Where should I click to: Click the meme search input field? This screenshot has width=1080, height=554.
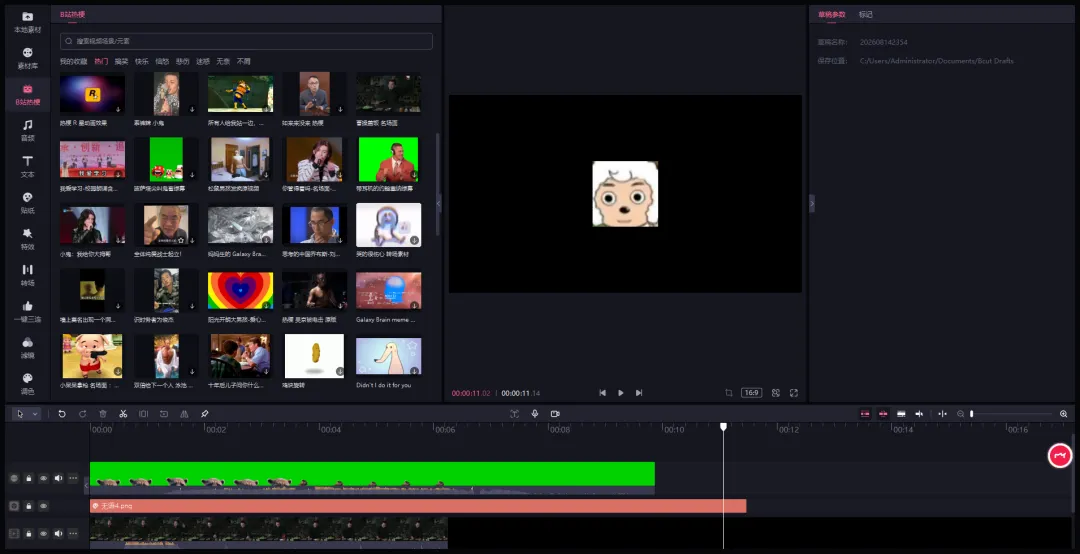click(247, 41)
